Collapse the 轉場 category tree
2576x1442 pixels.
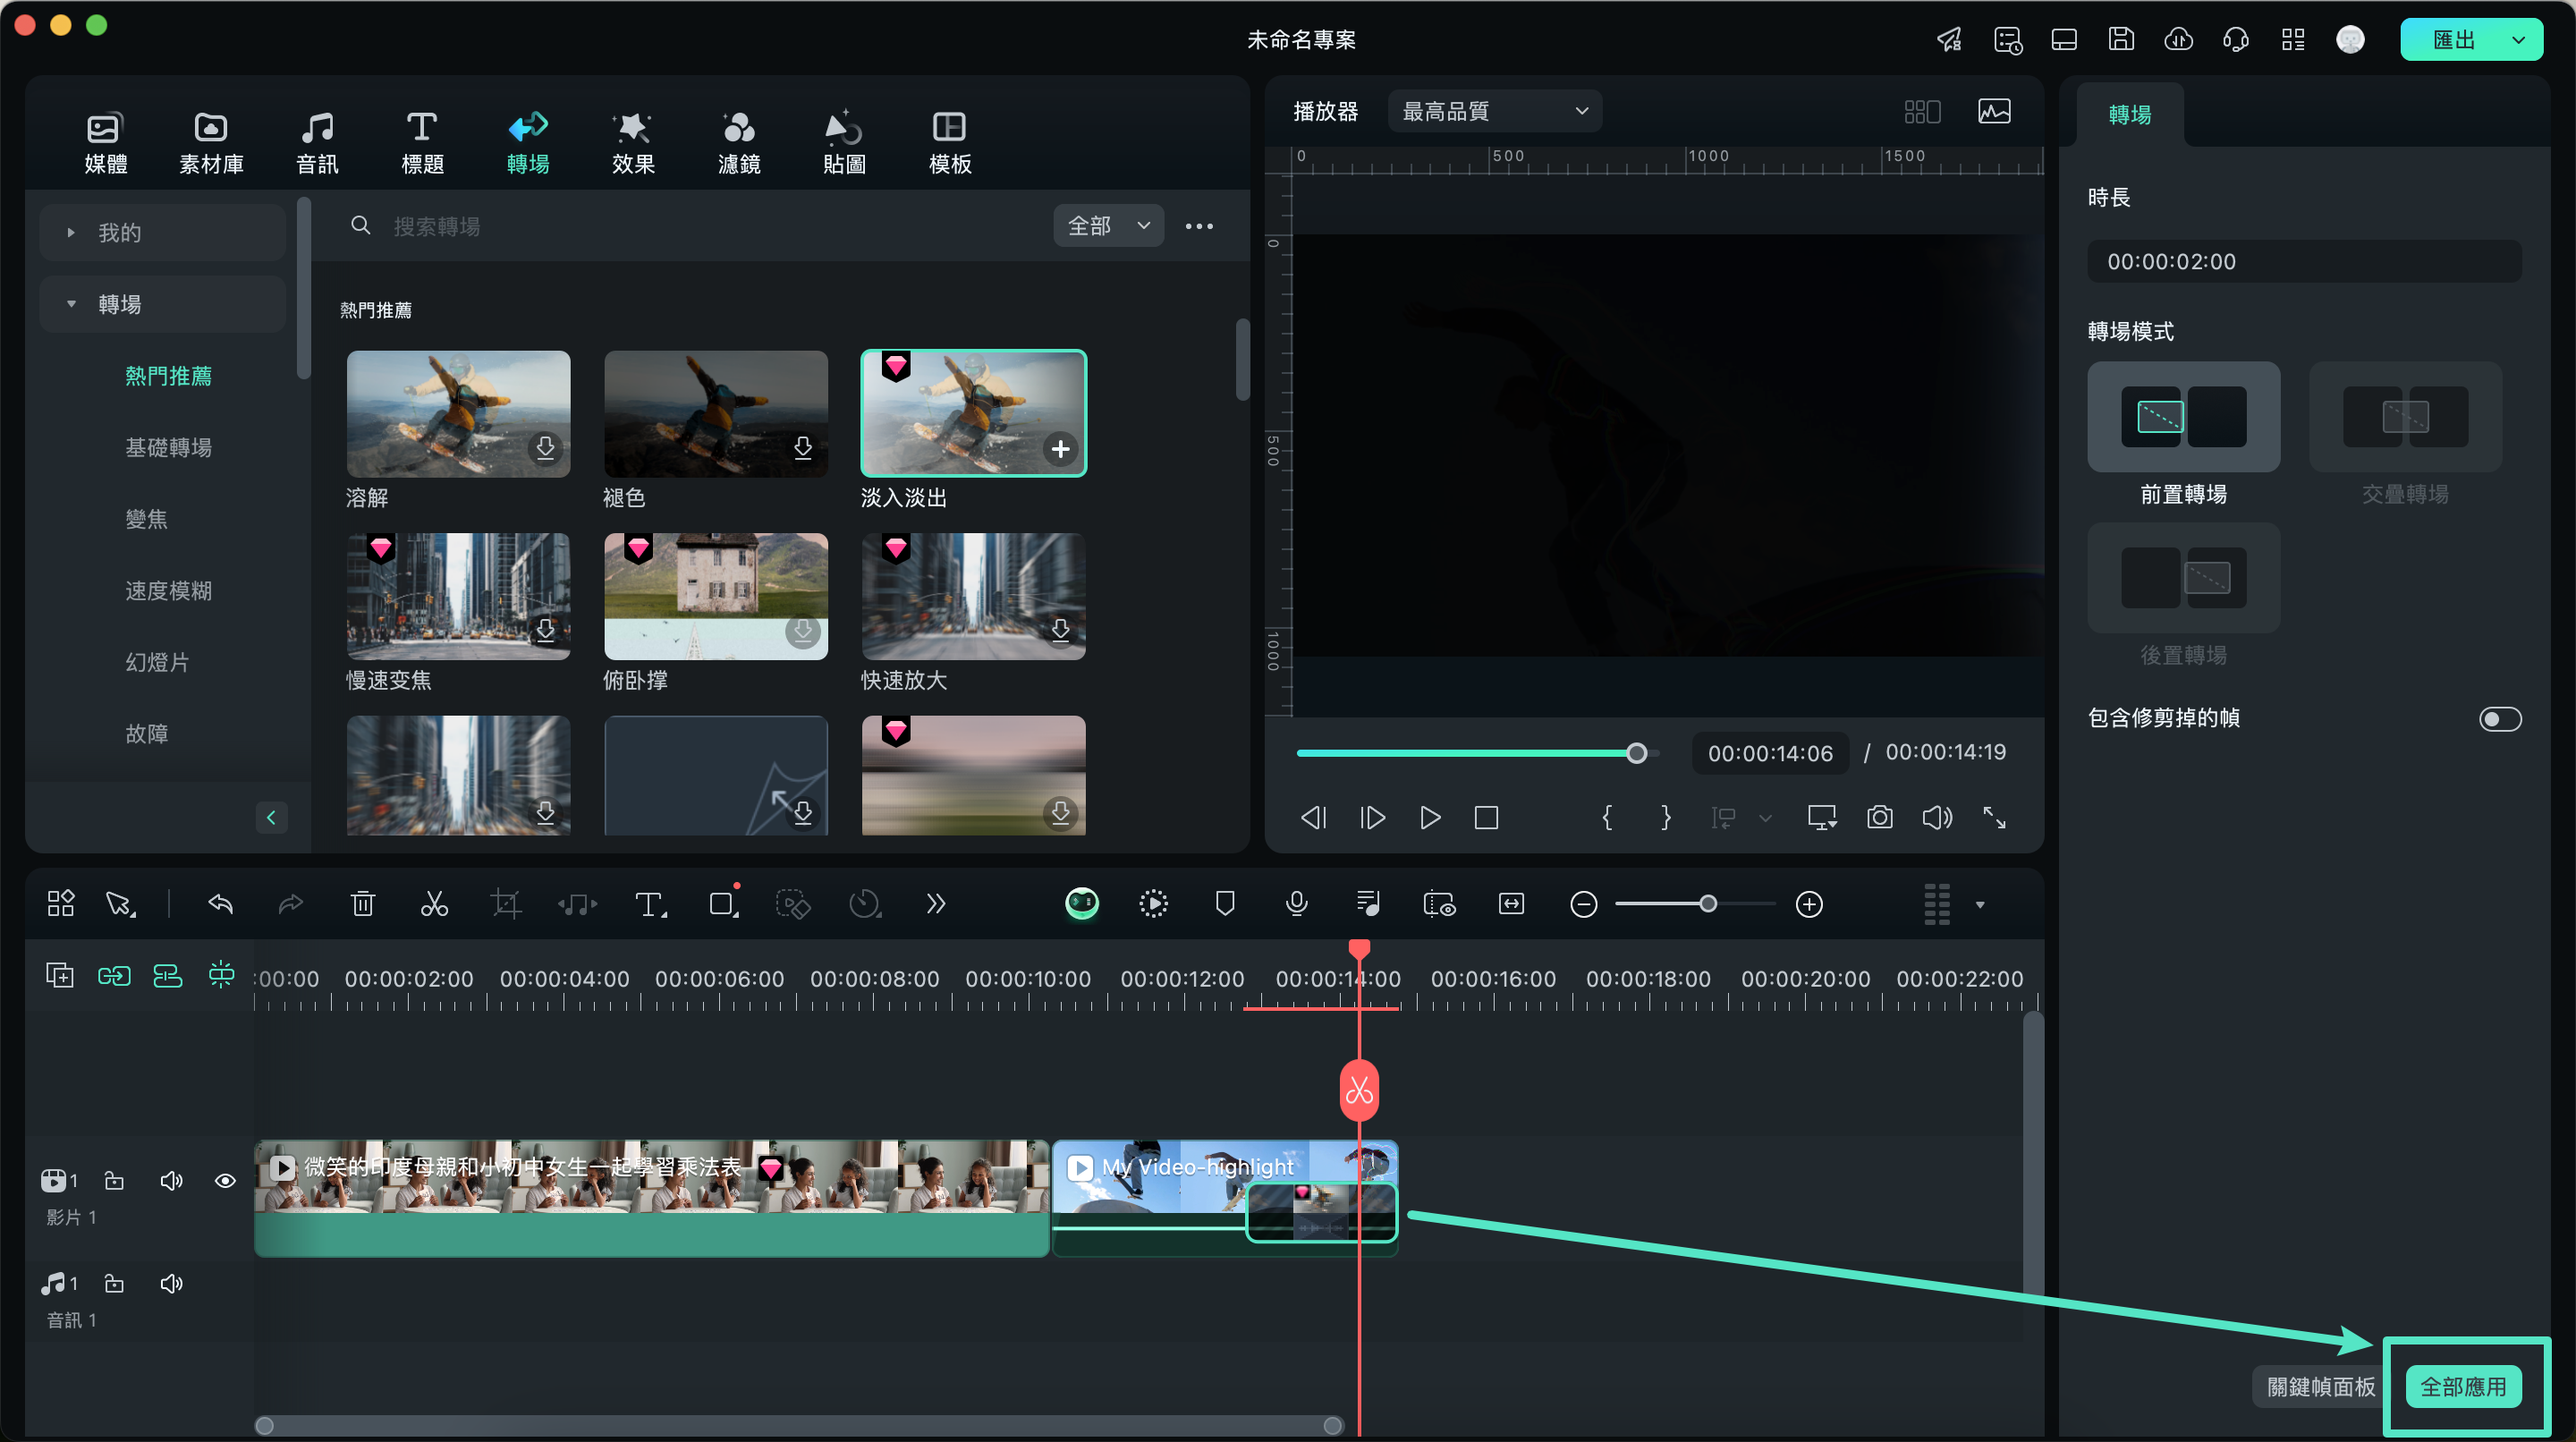(x=71, y=304)
